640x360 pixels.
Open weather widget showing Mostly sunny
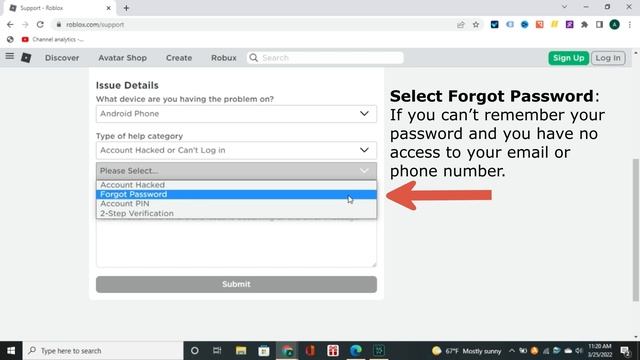467,351
